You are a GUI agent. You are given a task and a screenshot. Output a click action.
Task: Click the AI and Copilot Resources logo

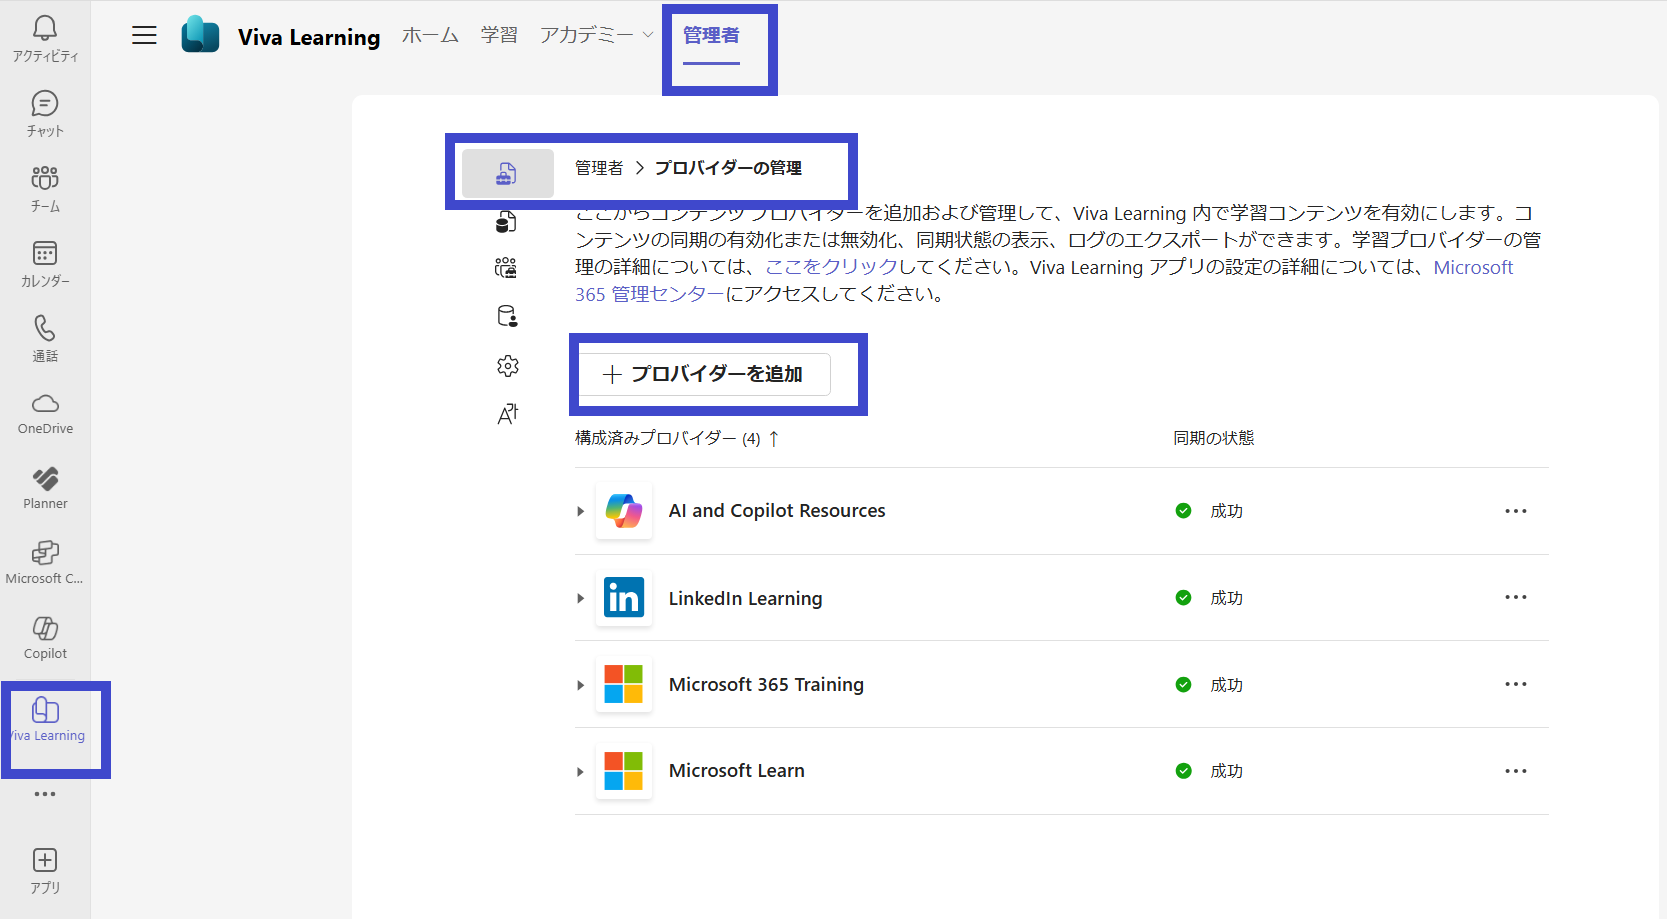pos(624,511)
